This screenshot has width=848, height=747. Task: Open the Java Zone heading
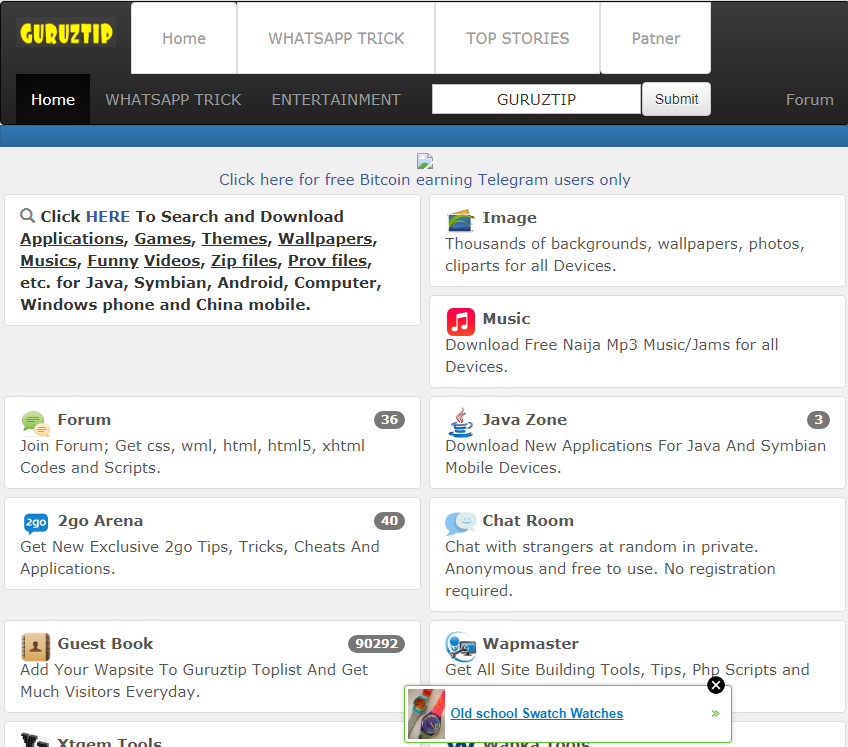pos(525,420)
